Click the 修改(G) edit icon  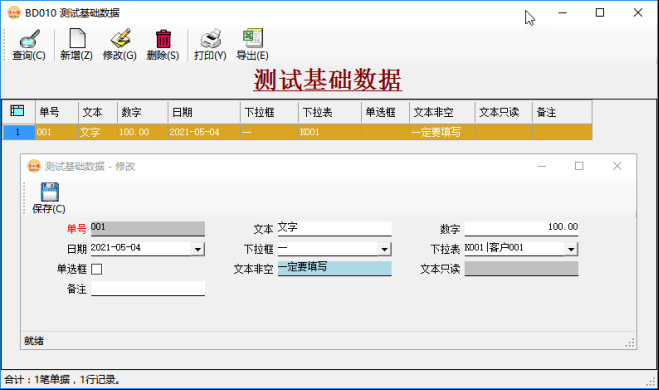121,39
